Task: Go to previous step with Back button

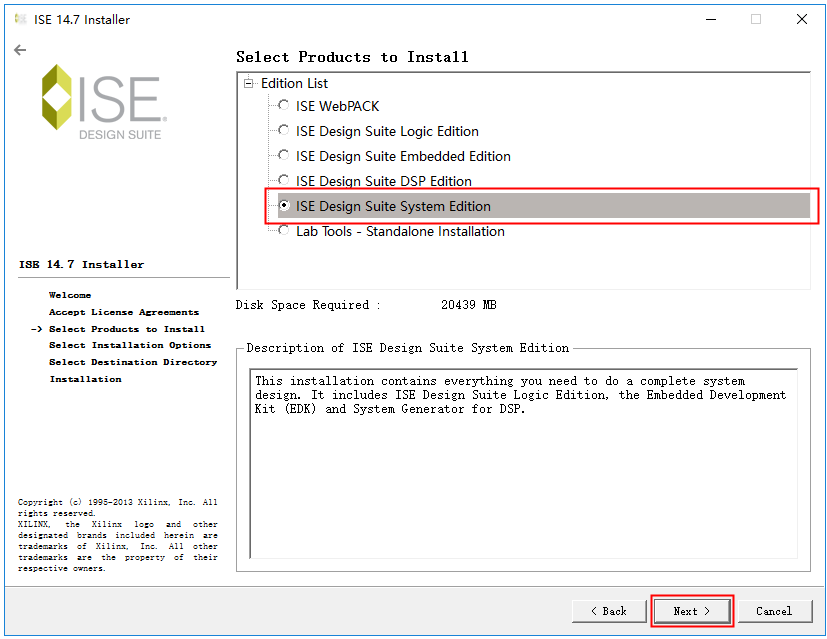Action: [x=608, y=611]
